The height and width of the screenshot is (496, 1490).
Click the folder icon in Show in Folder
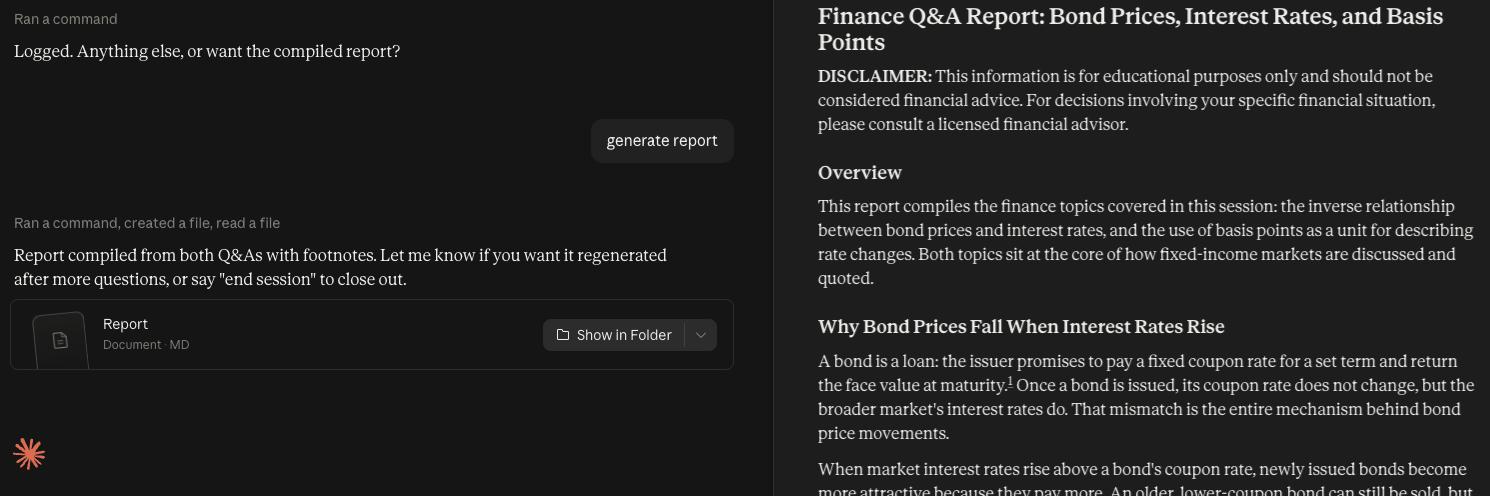(x=563, y=335)
